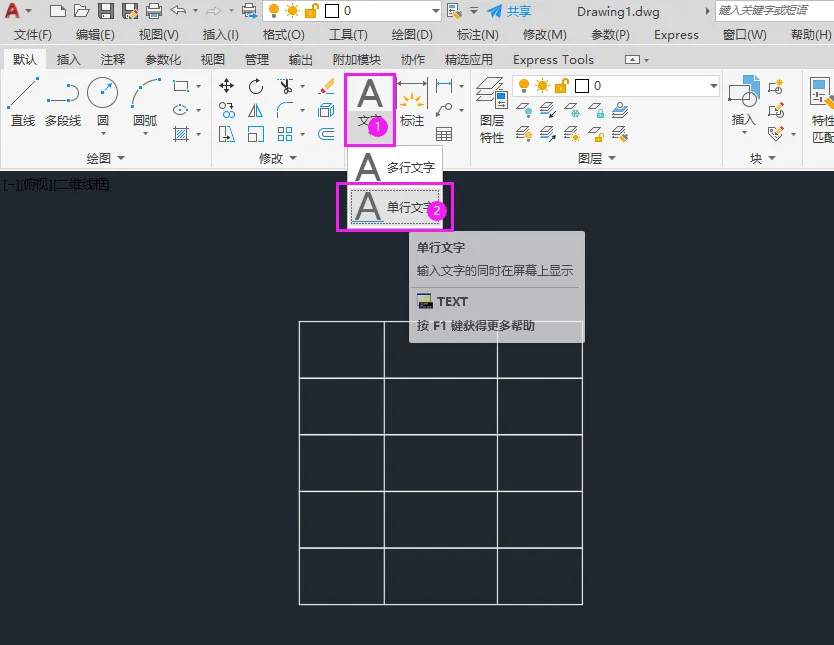Click the Rotate tool icon
The image size is (834, 645).
coord(256,86)
